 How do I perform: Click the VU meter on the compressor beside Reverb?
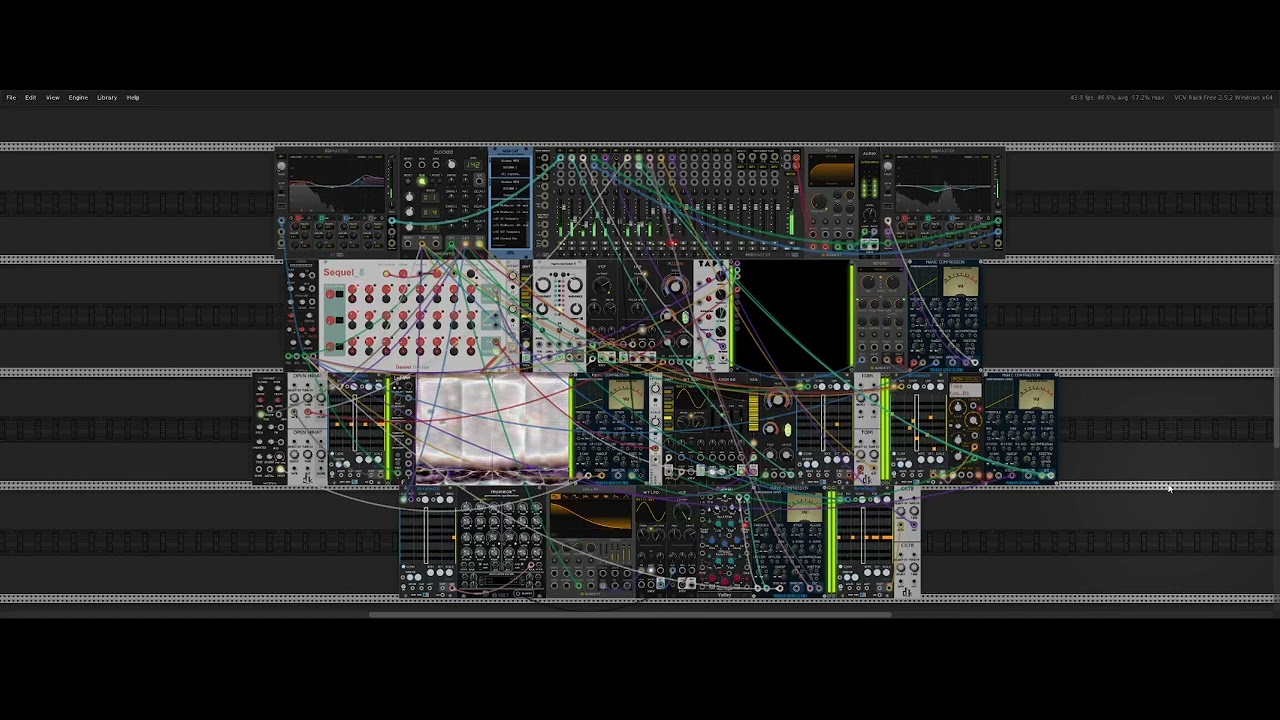960,282
